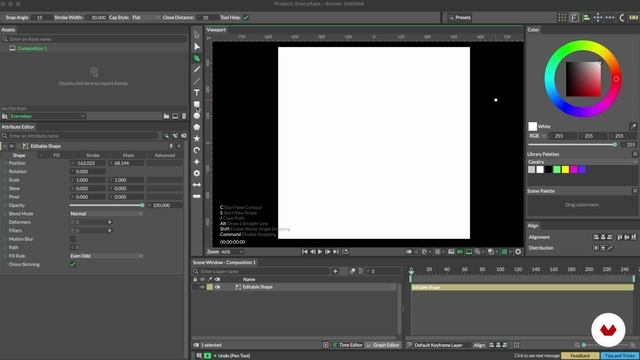Jump to the last frame
This screenshot has height=360, width=640.
point(336,252)
